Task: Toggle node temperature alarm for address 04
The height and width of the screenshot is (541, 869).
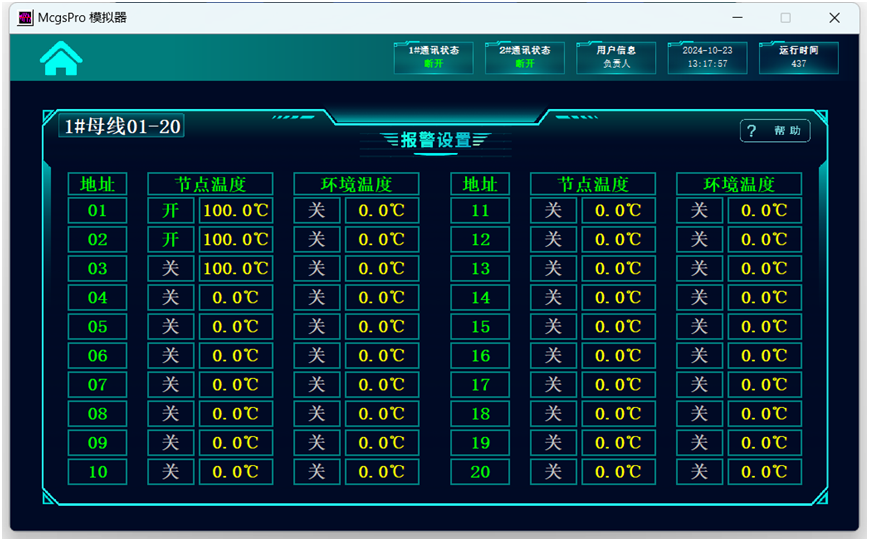Action: point(171,298)
